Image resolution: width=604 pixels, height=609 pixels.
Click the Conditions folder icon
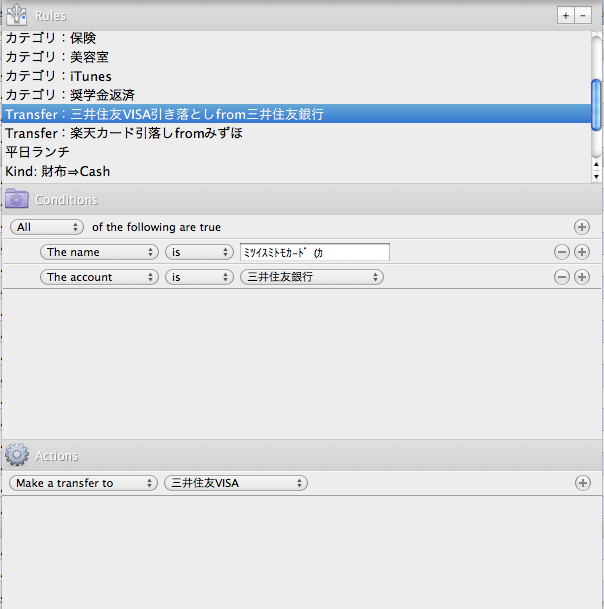17,199
